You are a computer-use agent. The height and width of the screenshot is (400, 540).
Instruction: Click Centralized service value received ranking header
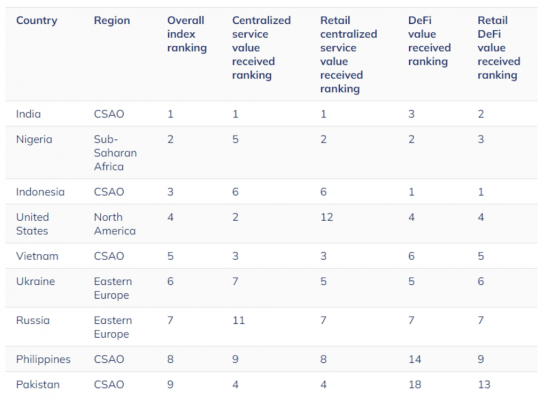tap(261, 48)
